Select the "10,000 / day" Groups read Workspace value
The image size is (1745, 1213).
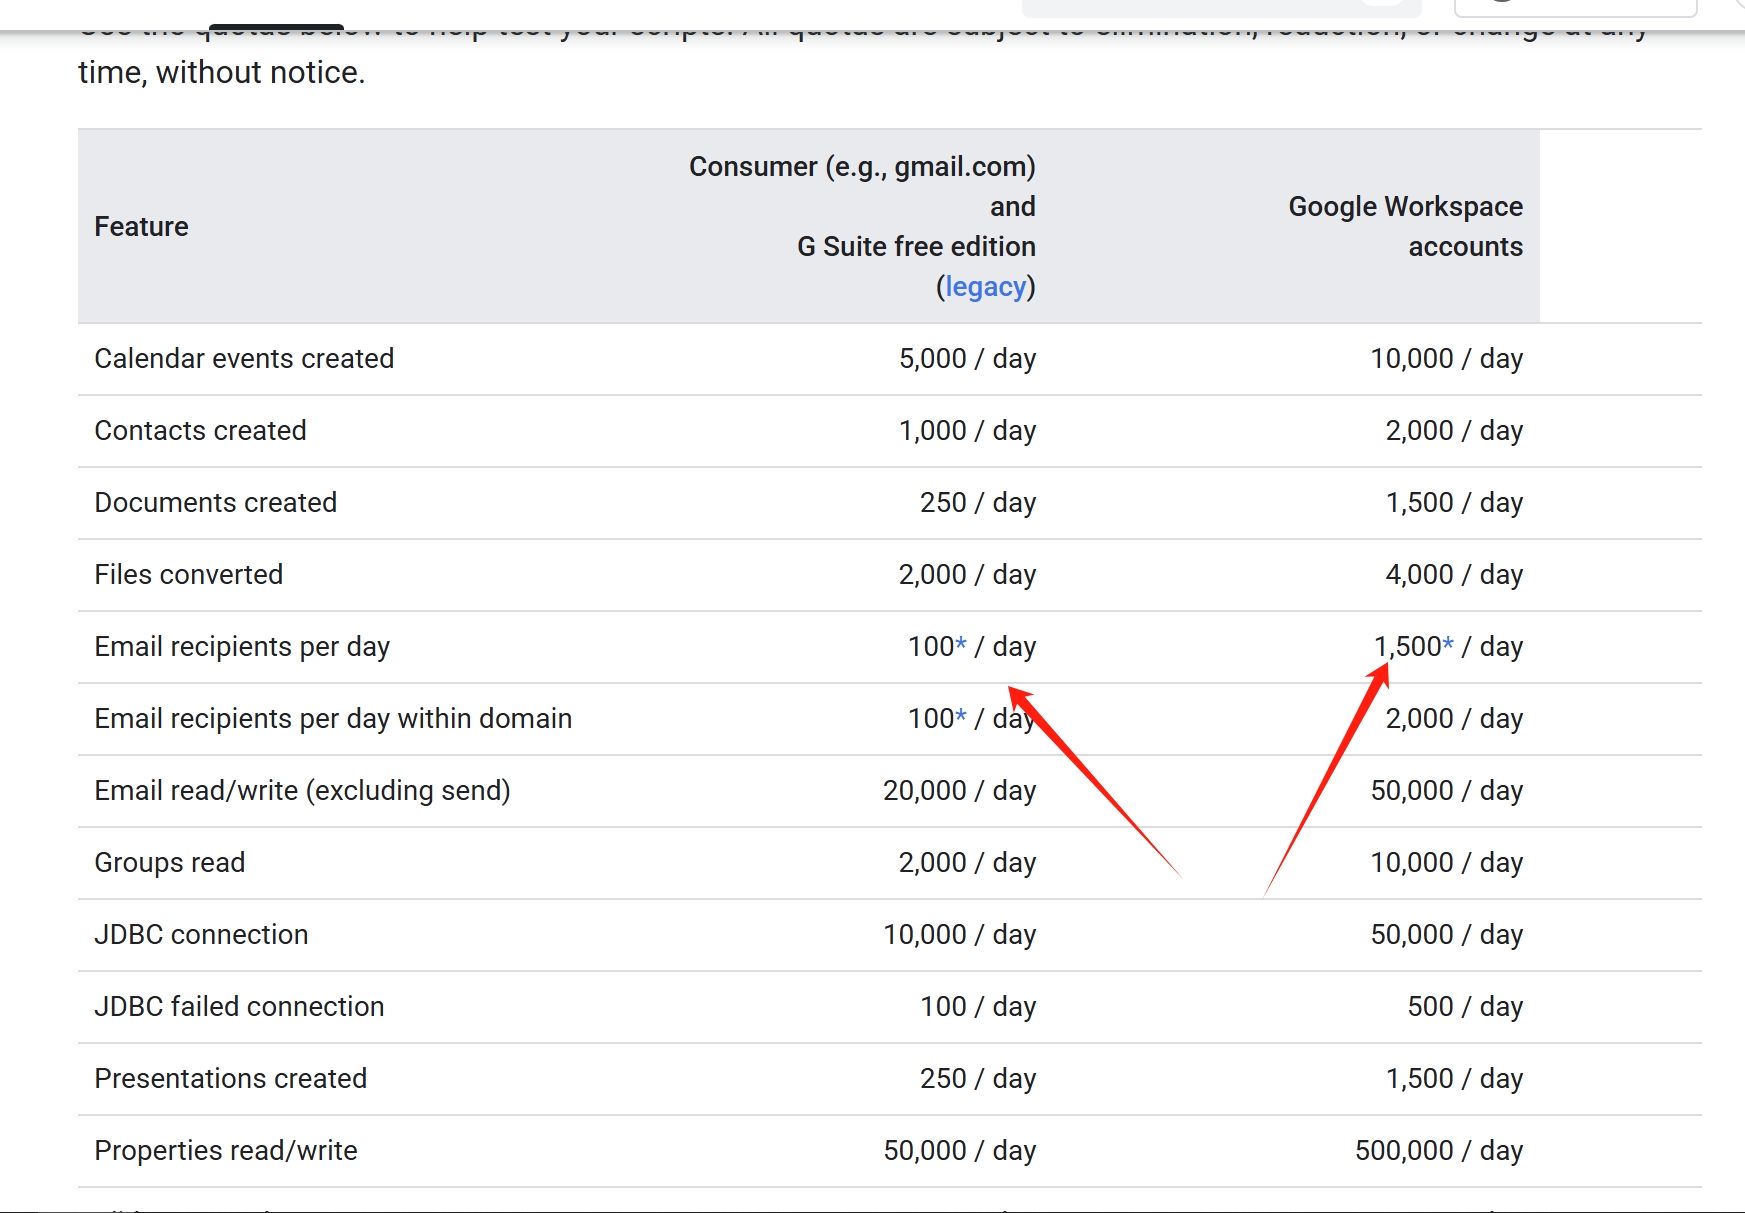[1446, 863]
